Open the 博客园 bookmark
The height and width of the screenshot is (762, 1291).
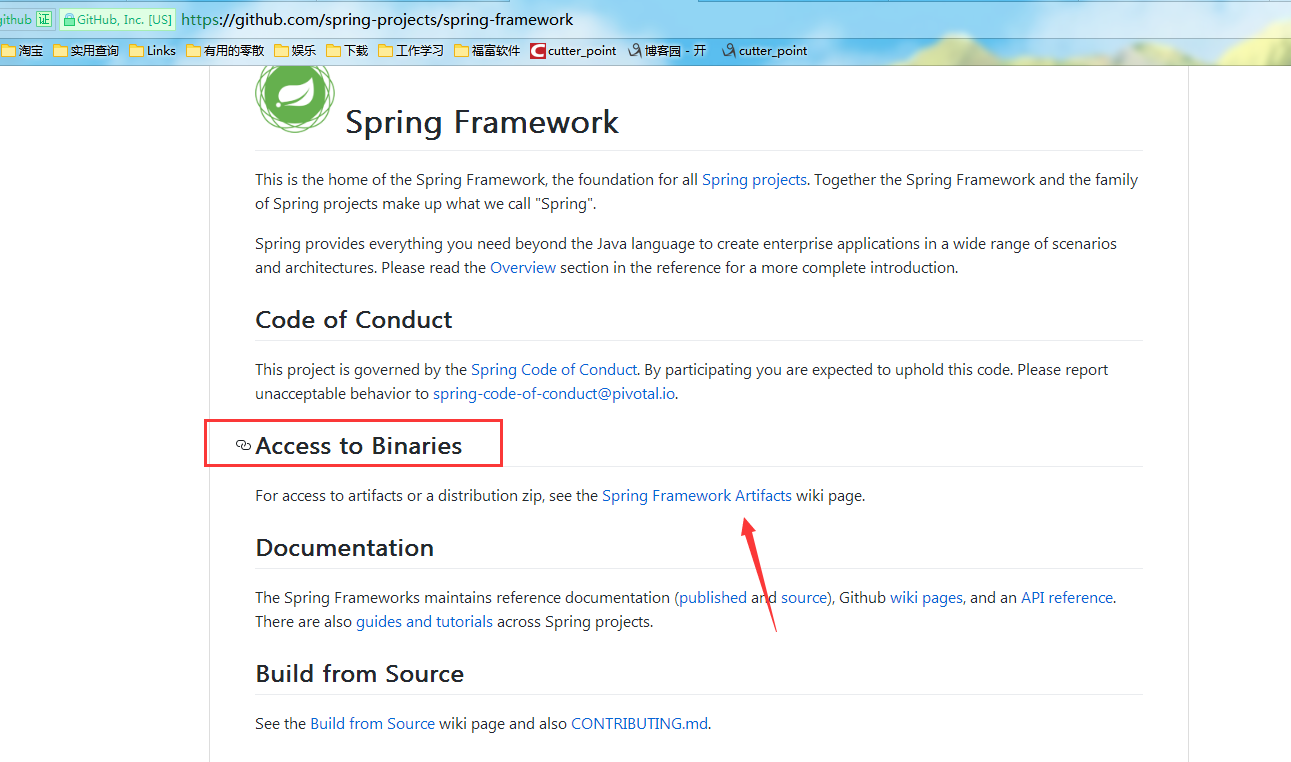tap(667, 51)
